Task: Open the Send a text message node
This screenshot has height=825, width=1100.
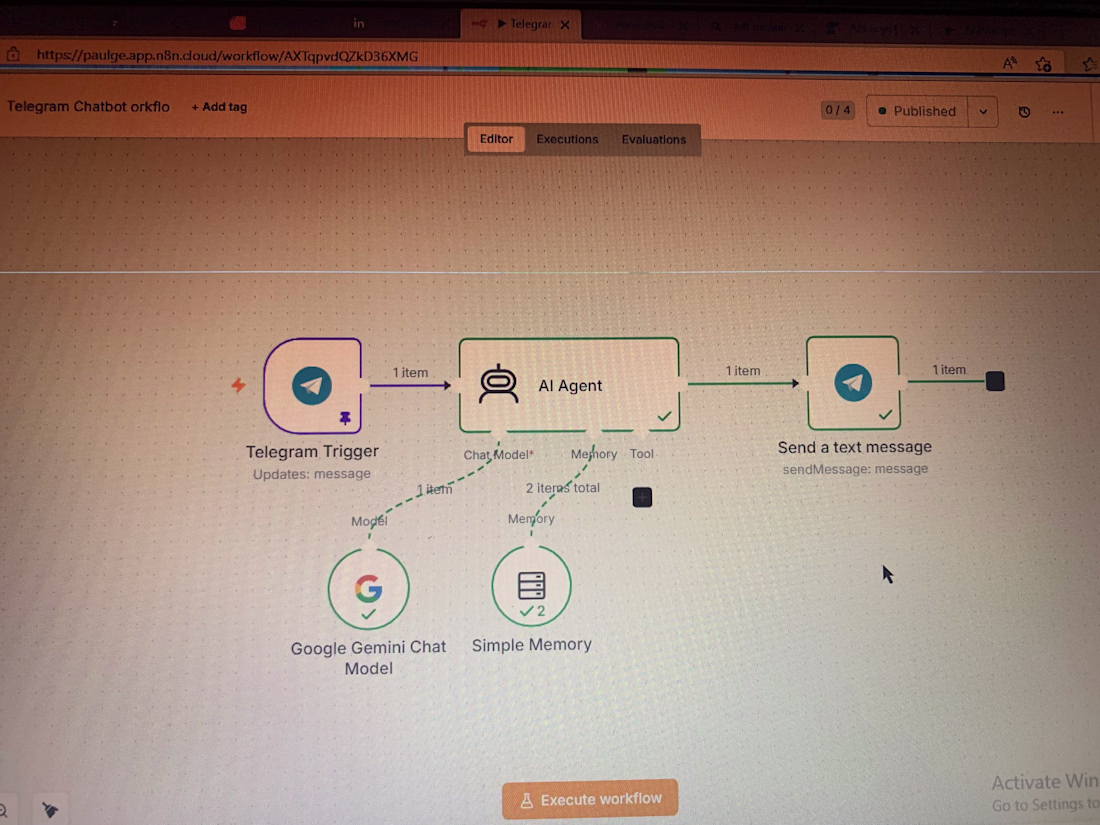Action: (853, 383)
